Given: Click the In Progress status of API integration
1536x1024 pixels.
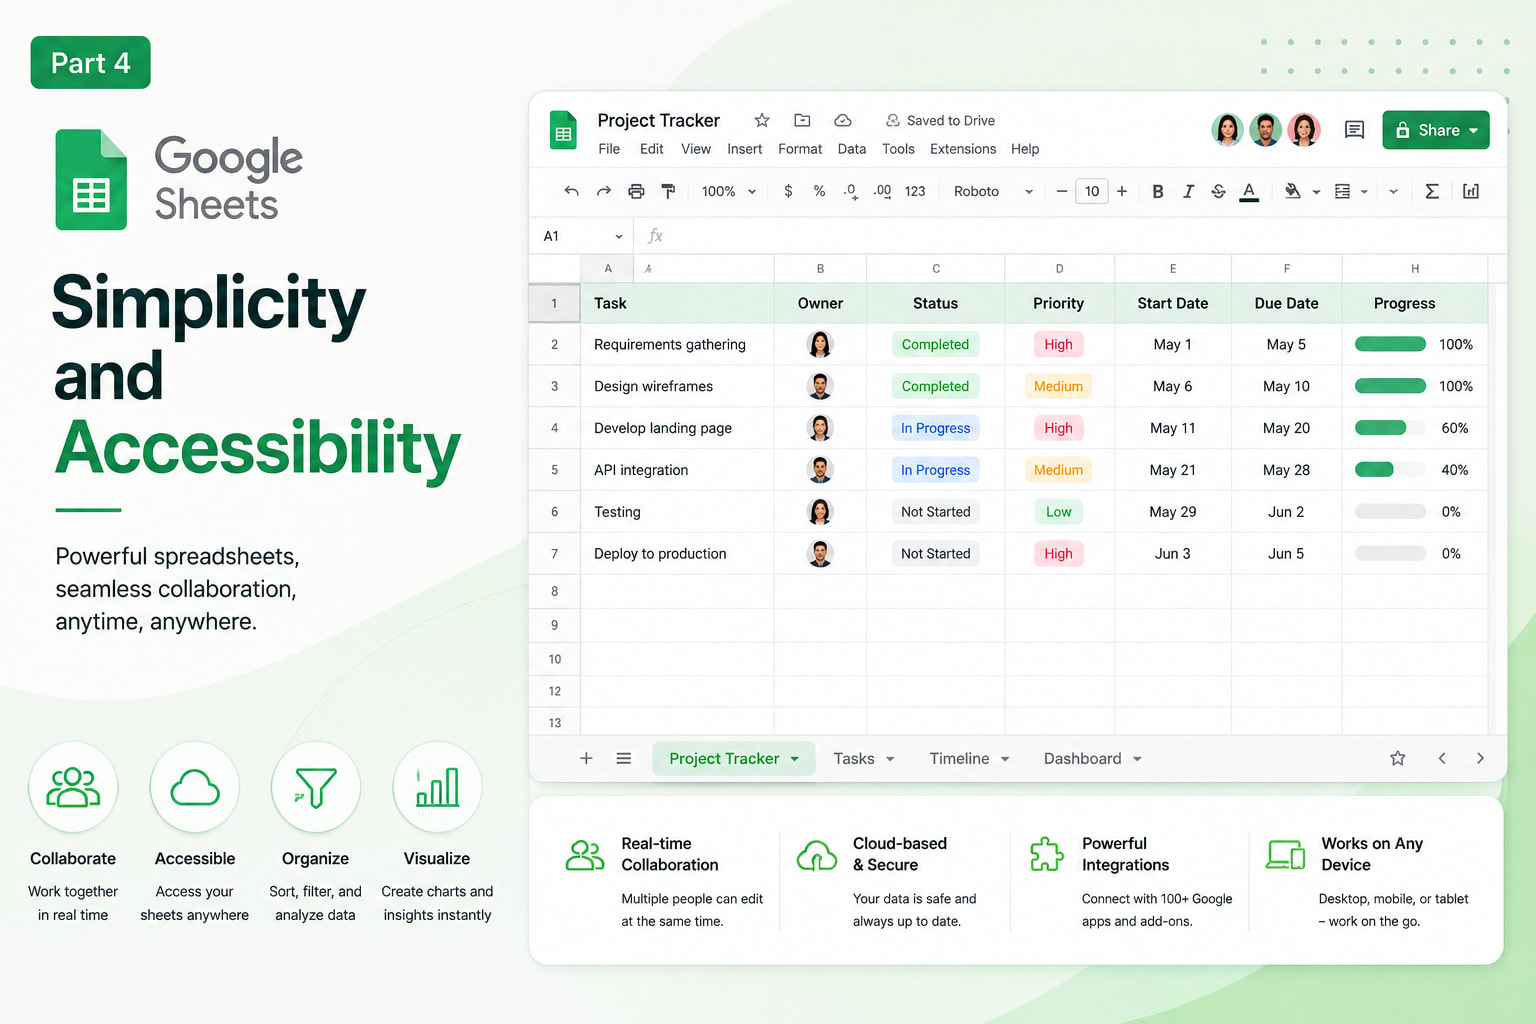Looking at the screenshot, I should pos(935,470).
